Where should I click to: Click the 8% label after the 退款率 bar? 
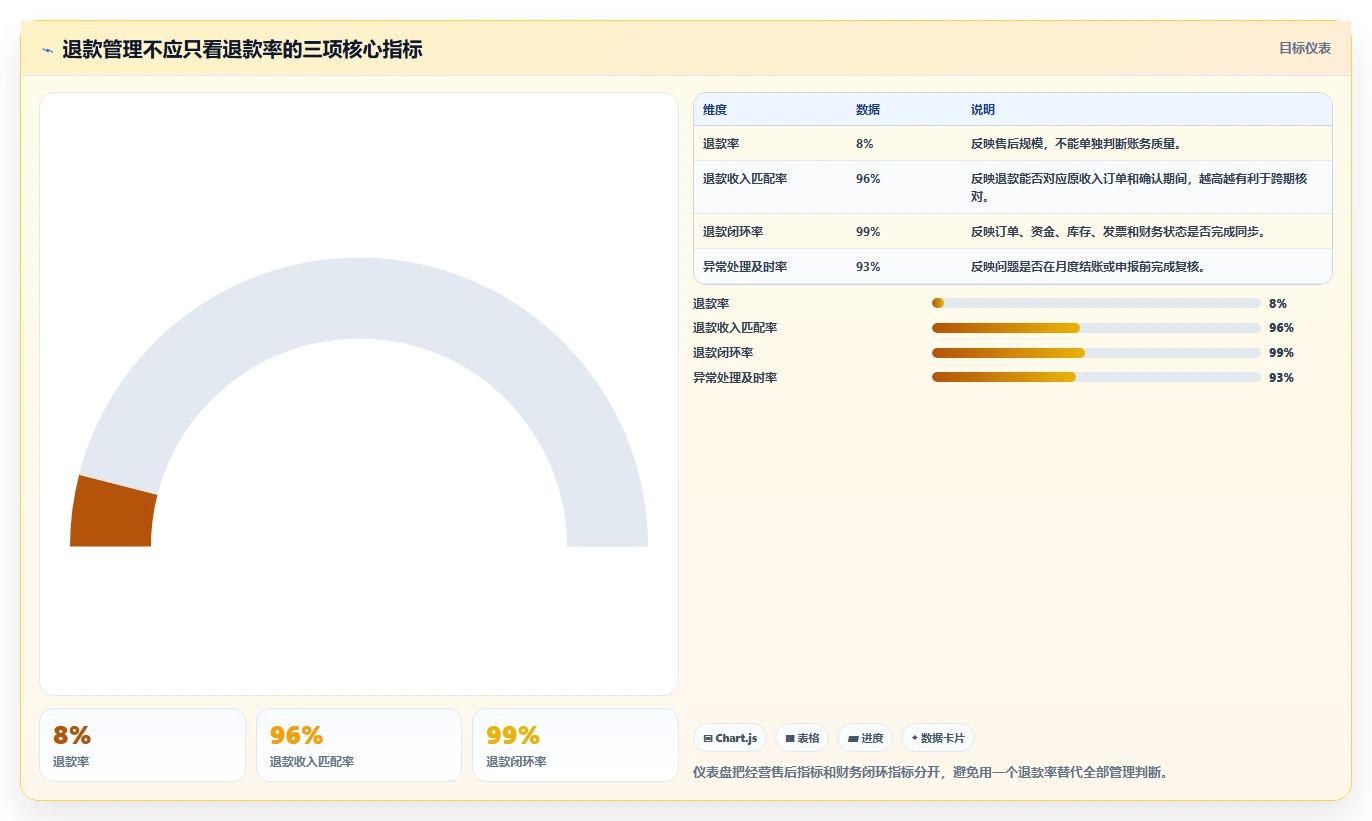(x=1278, y=303)
